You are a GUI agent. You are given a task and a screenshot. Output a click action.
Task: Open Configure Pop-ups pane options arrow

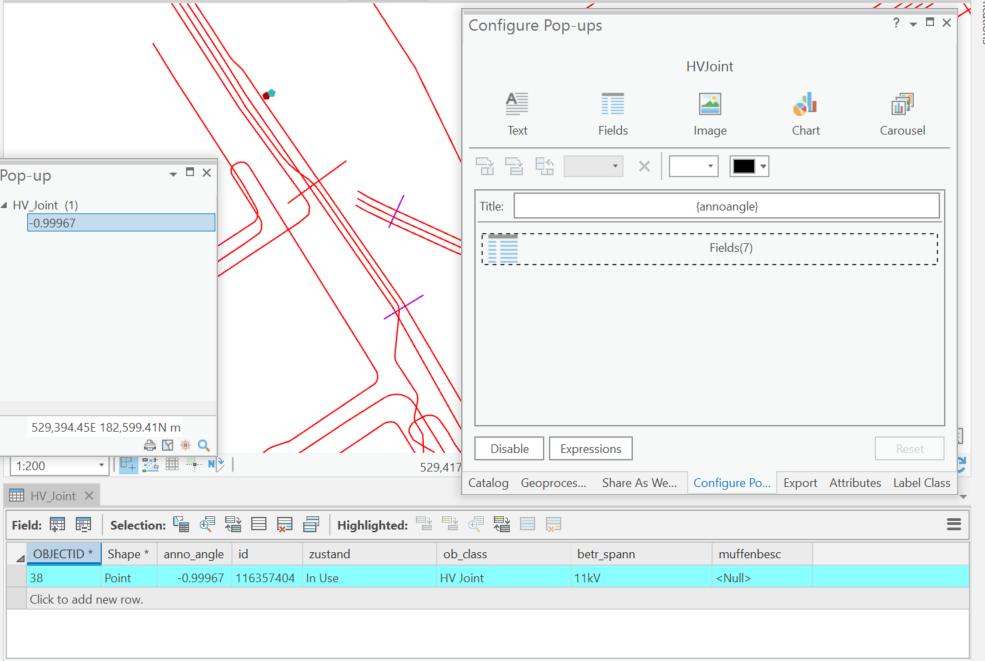click(x=913, y=23)
